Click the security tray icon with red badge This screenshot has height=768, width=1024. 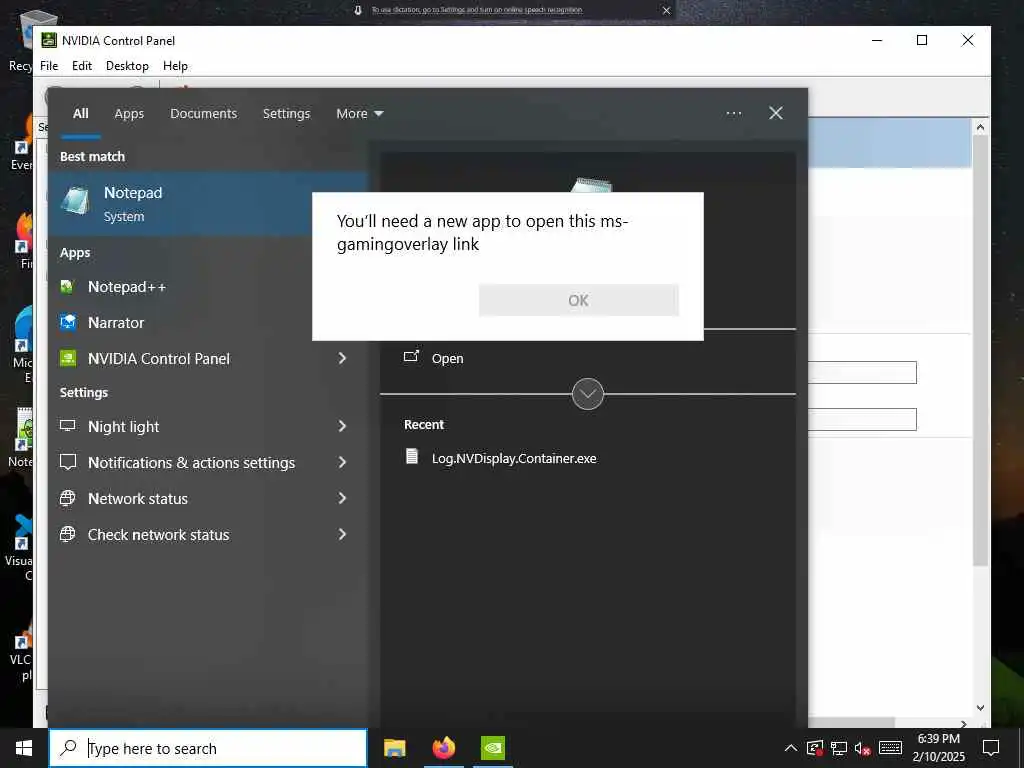coord(814,748)
